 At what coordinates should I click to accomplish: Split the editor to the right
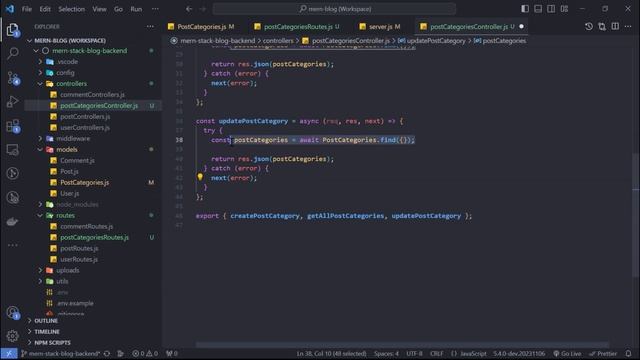click(615, 27)
